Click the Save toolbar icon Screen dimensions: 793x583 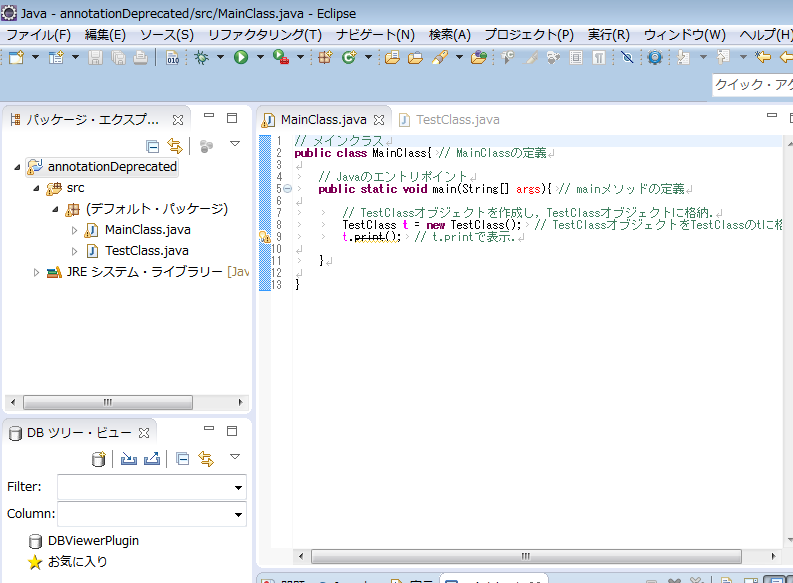click(95, 58)
